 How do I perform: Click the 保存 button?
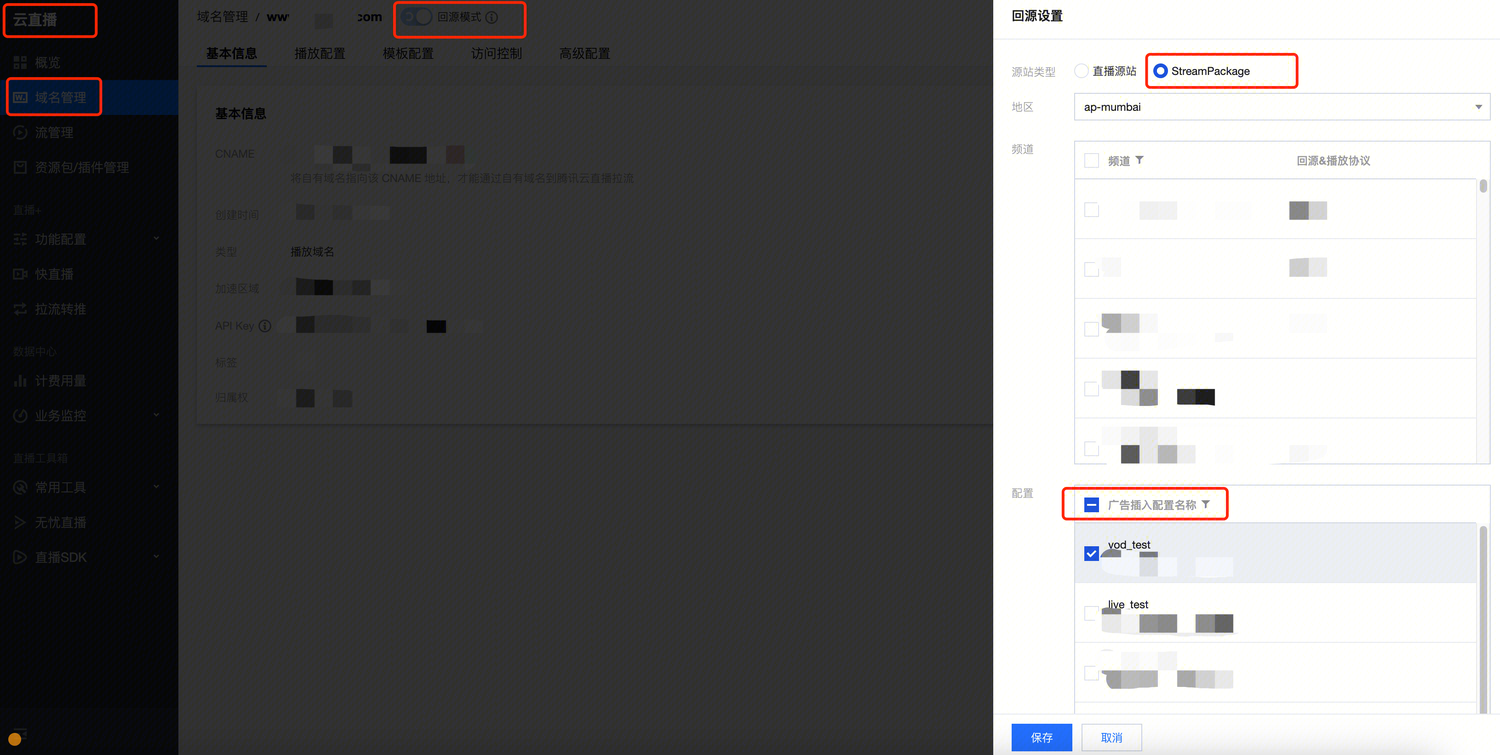point(1042,737)
